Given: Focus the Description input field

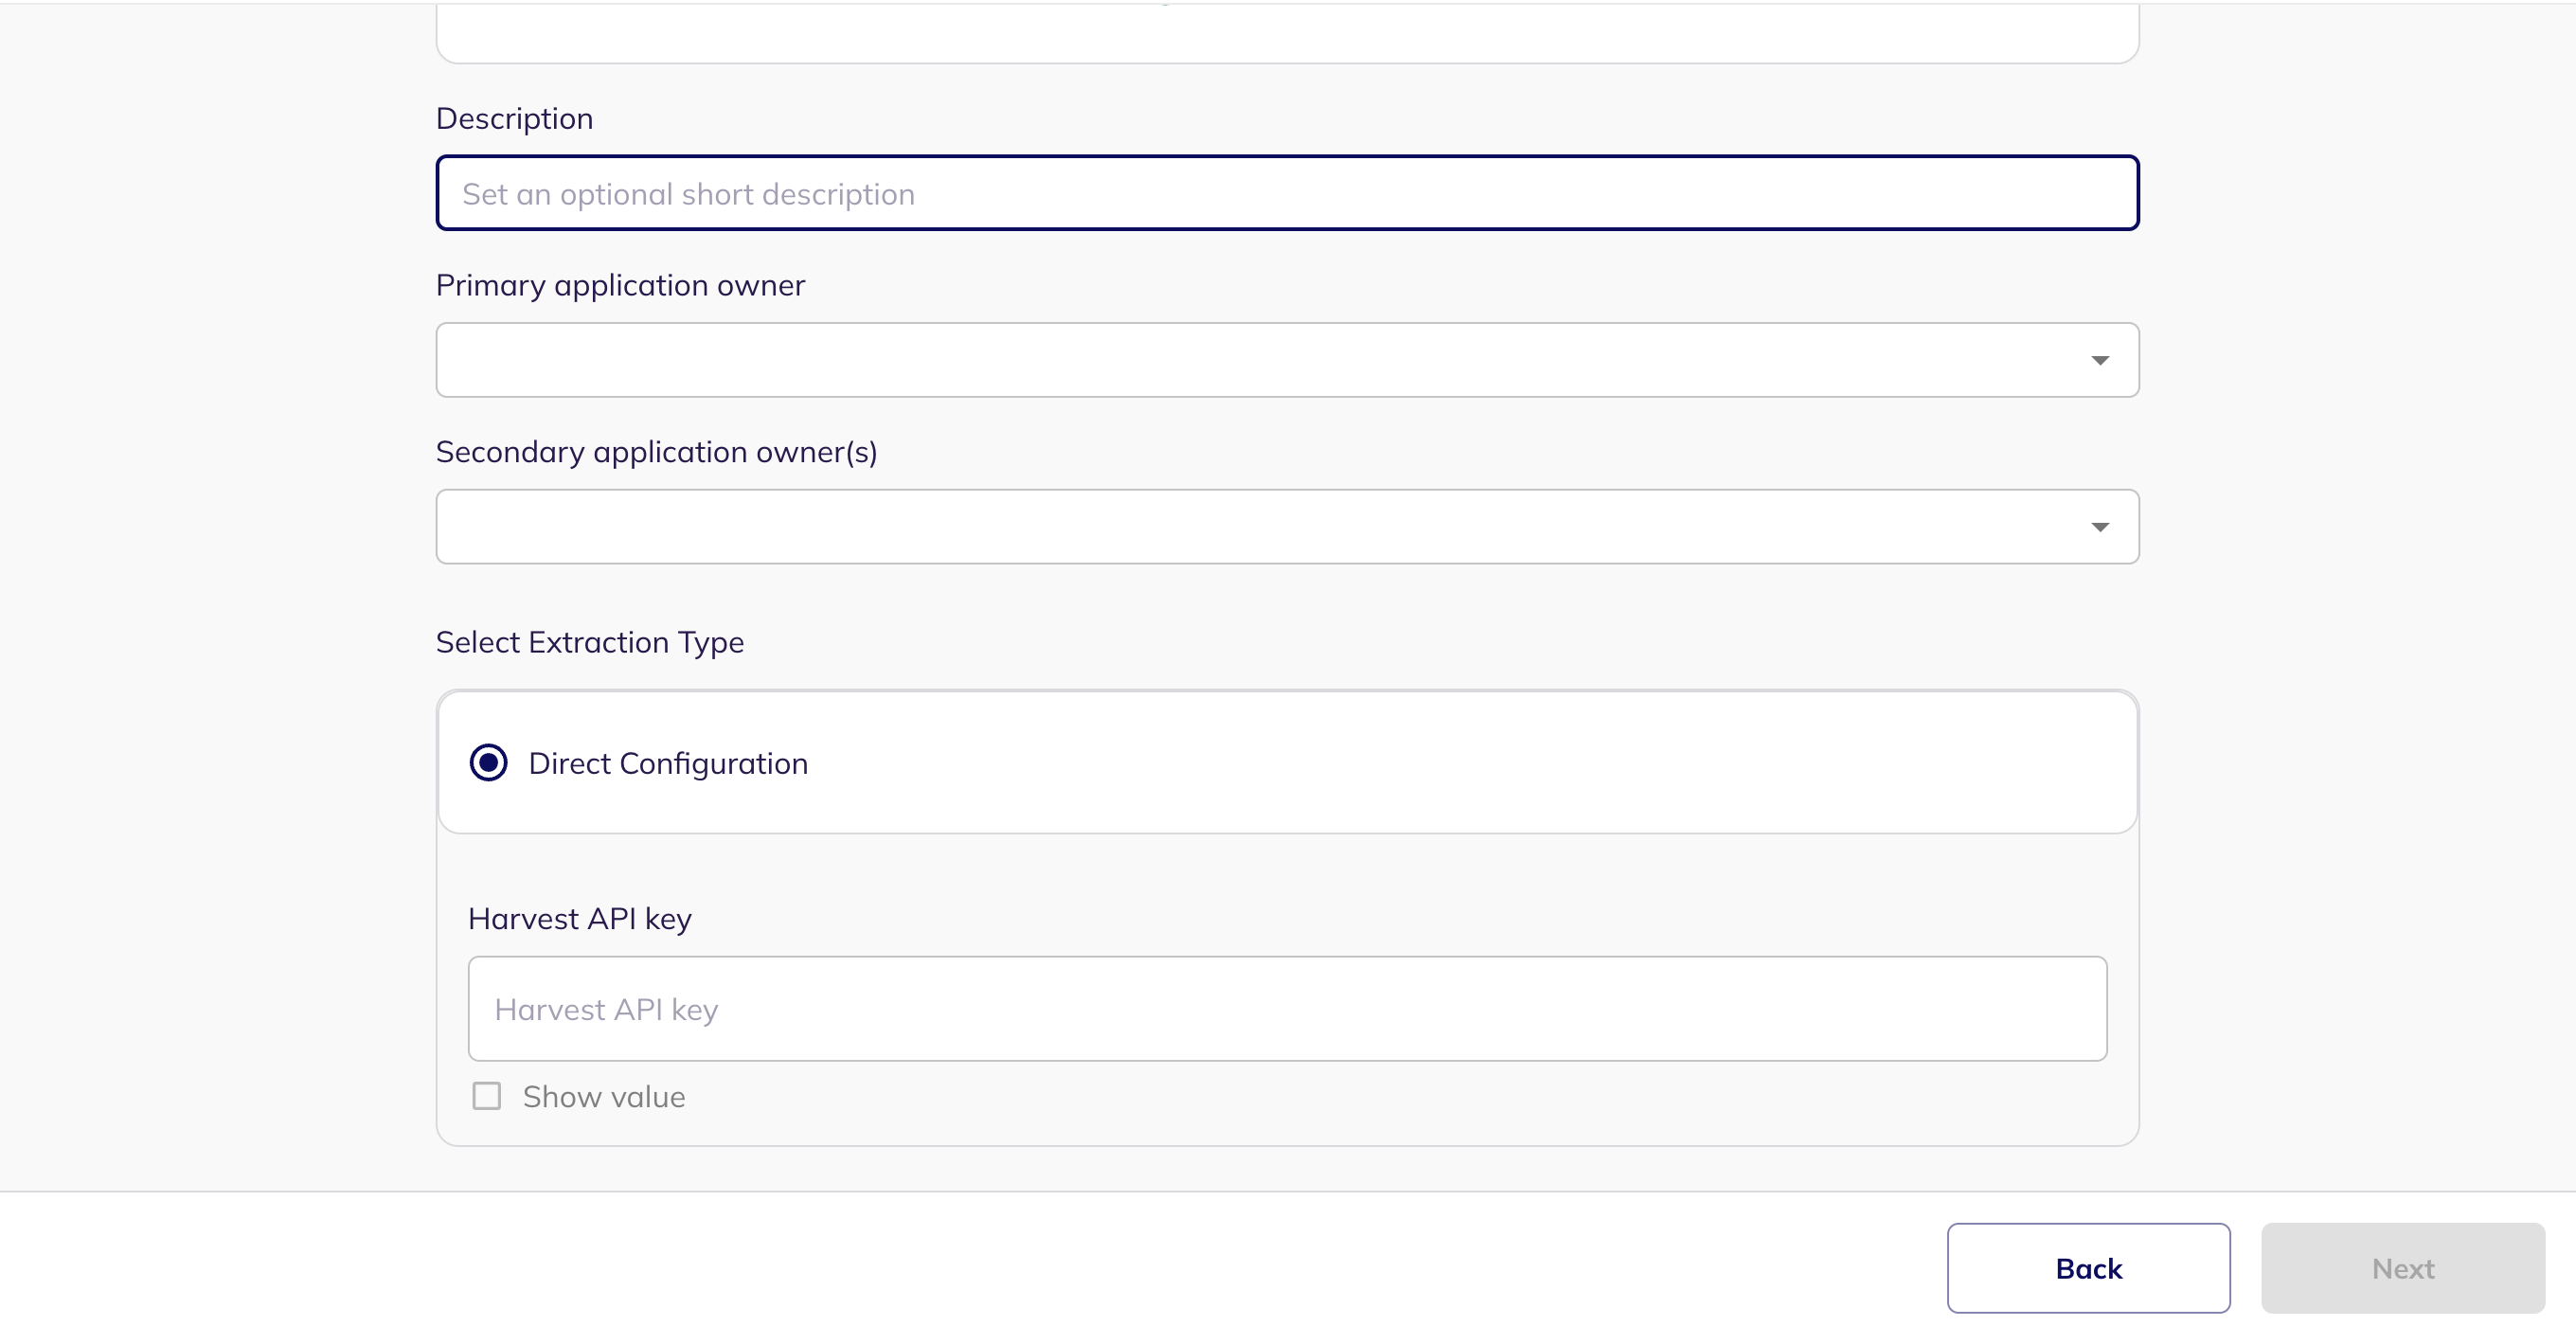Looking at the screenshot, I should click(1287, 193).
